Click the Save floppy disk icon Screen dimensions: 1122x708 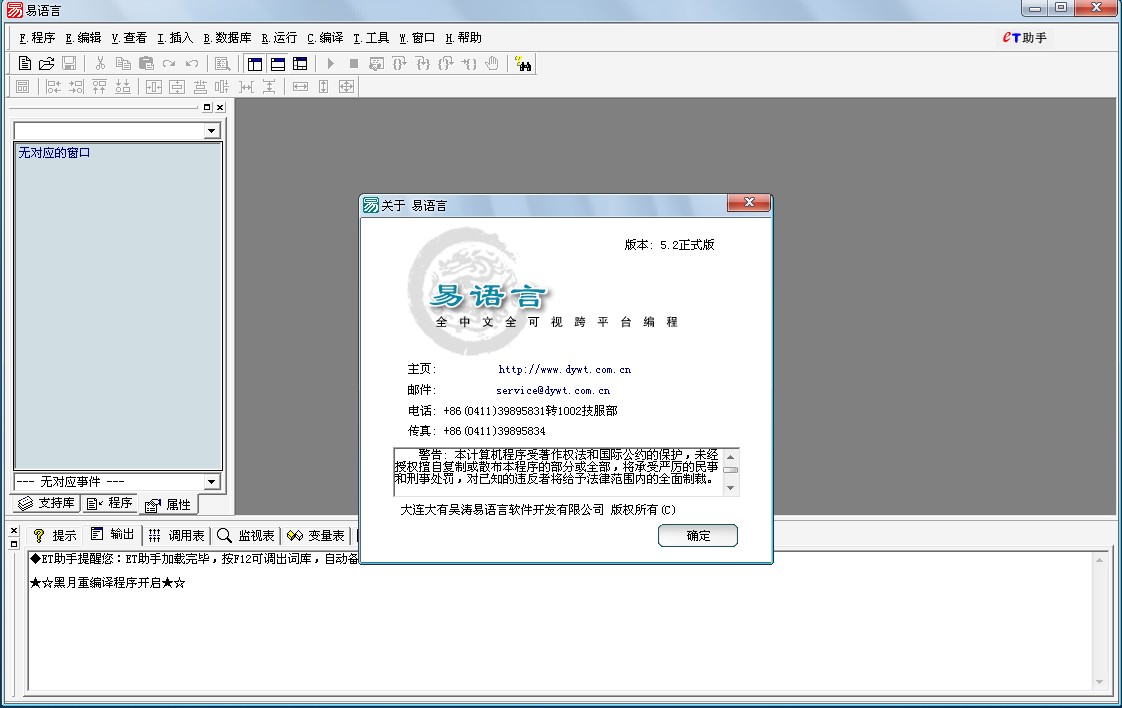pos(69,64)
